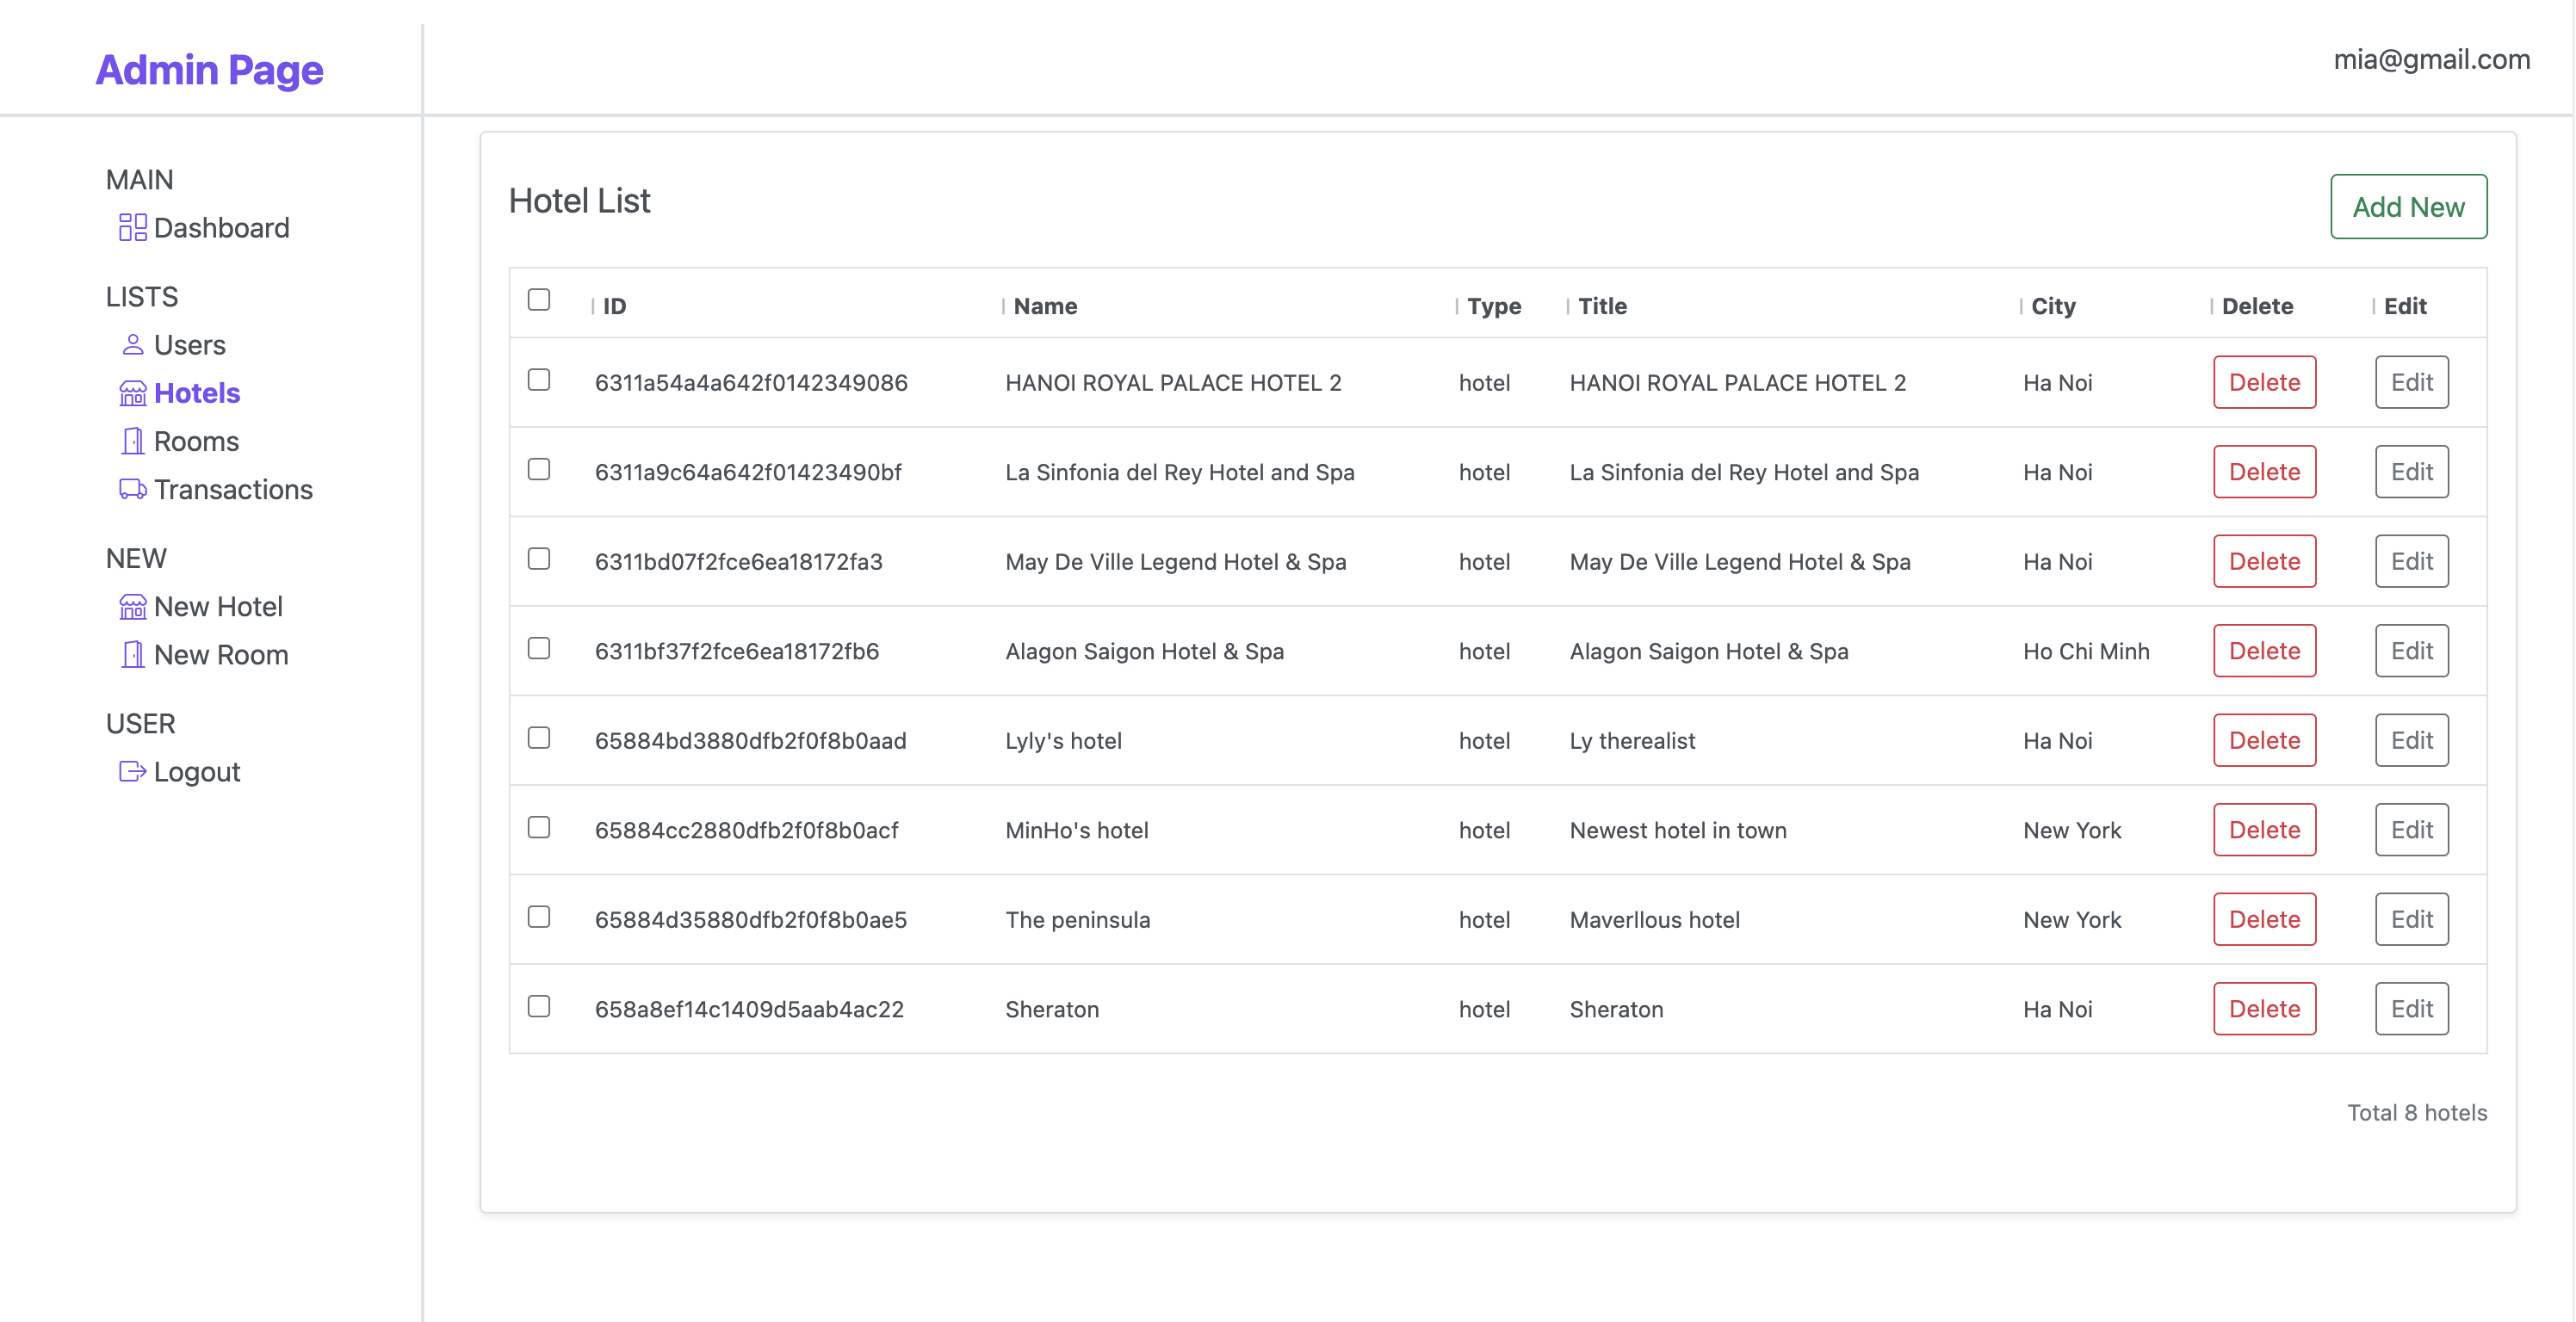Edit the MinHo's hotel entry
Viewport: 2576px width, 1322px height.
click(x=2412, y=829)
